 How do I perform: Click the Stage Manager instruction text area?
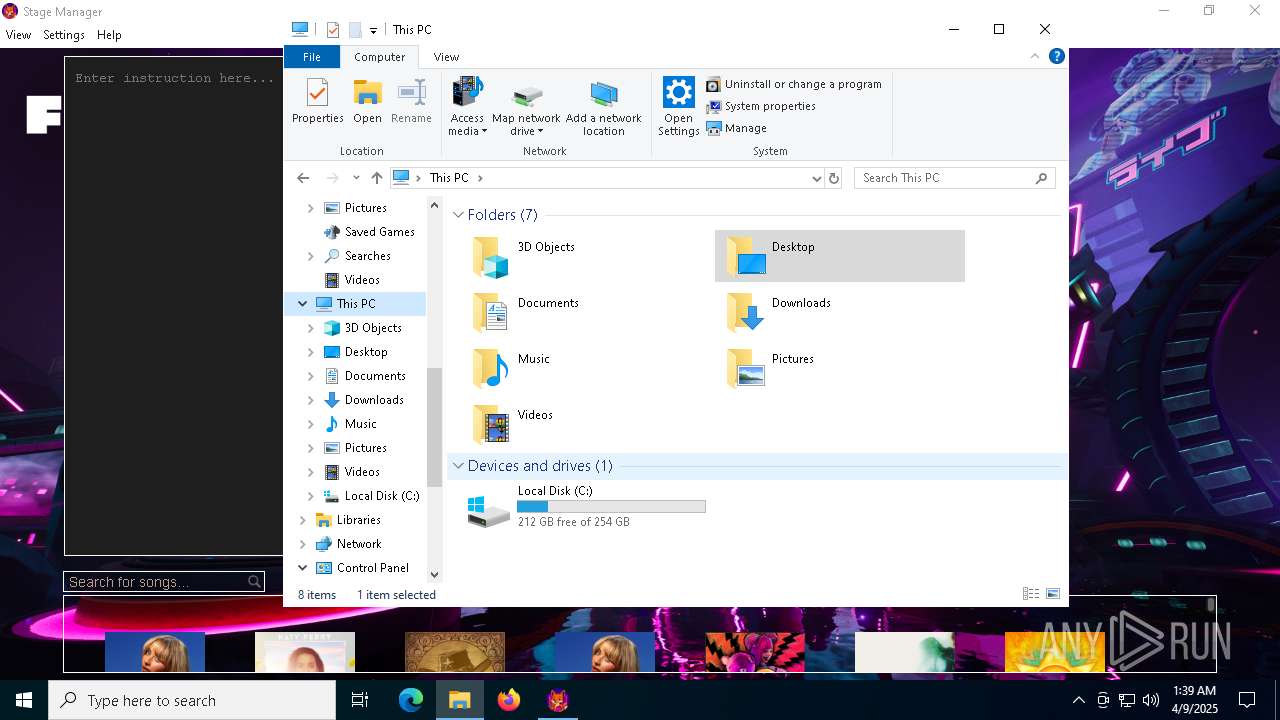pos(174,306)
